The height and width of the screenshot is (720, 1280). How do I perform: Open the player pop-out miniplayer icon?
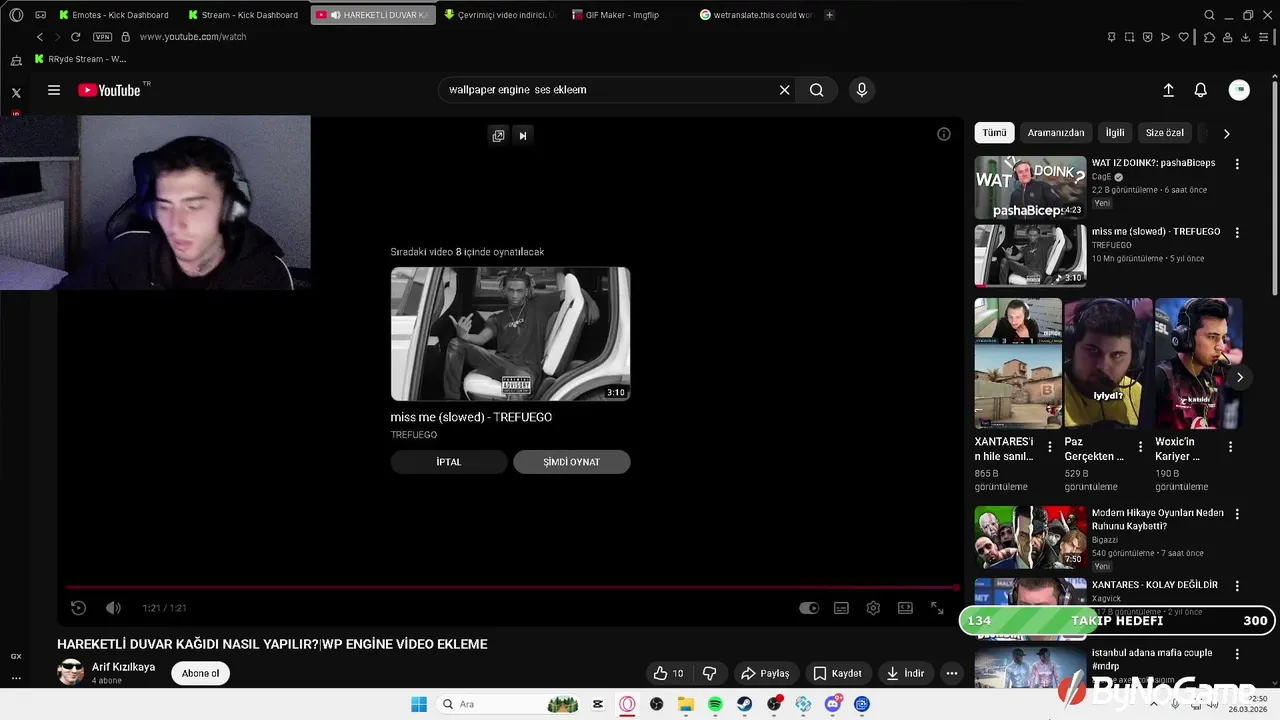coord(498,136)
